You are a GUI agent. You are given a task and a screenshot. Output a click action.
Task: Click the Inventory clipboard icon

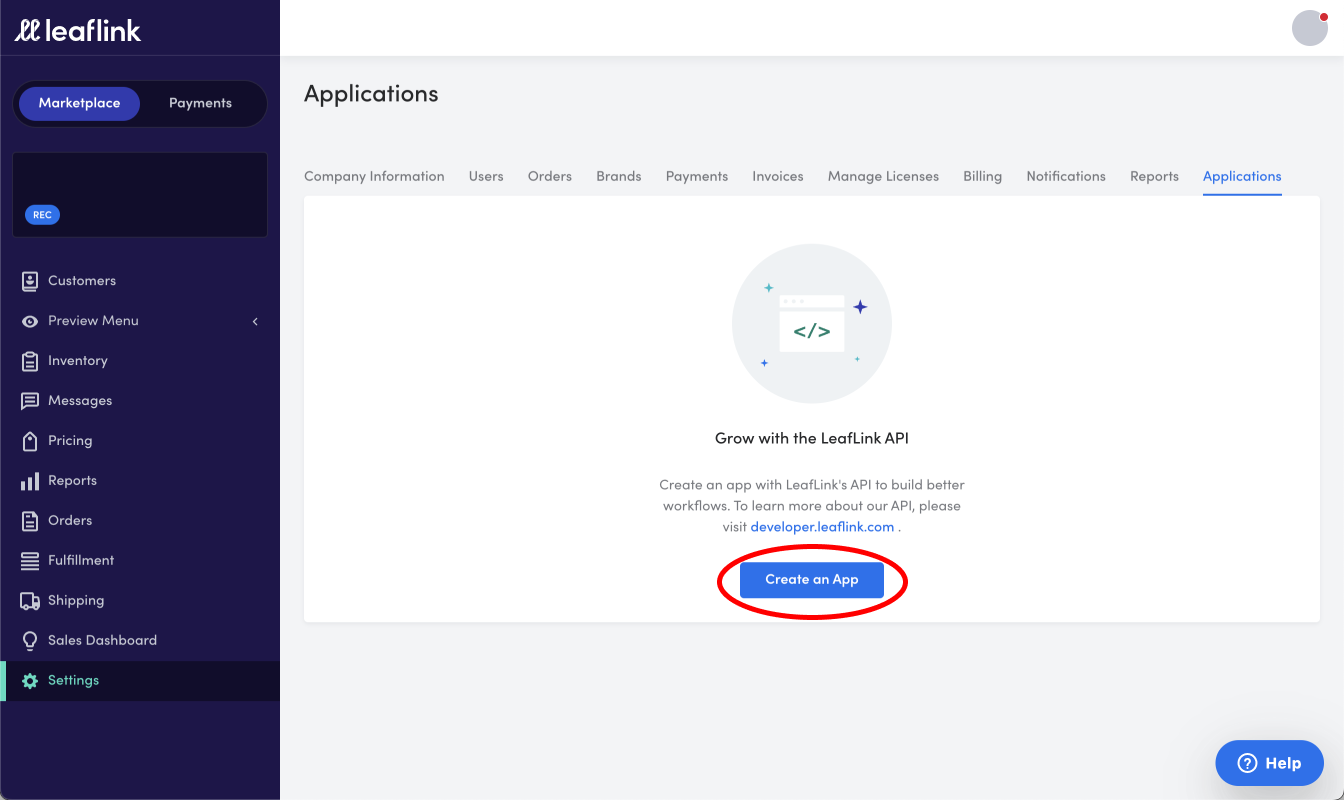pyautogui.click(x=30, y=361)
